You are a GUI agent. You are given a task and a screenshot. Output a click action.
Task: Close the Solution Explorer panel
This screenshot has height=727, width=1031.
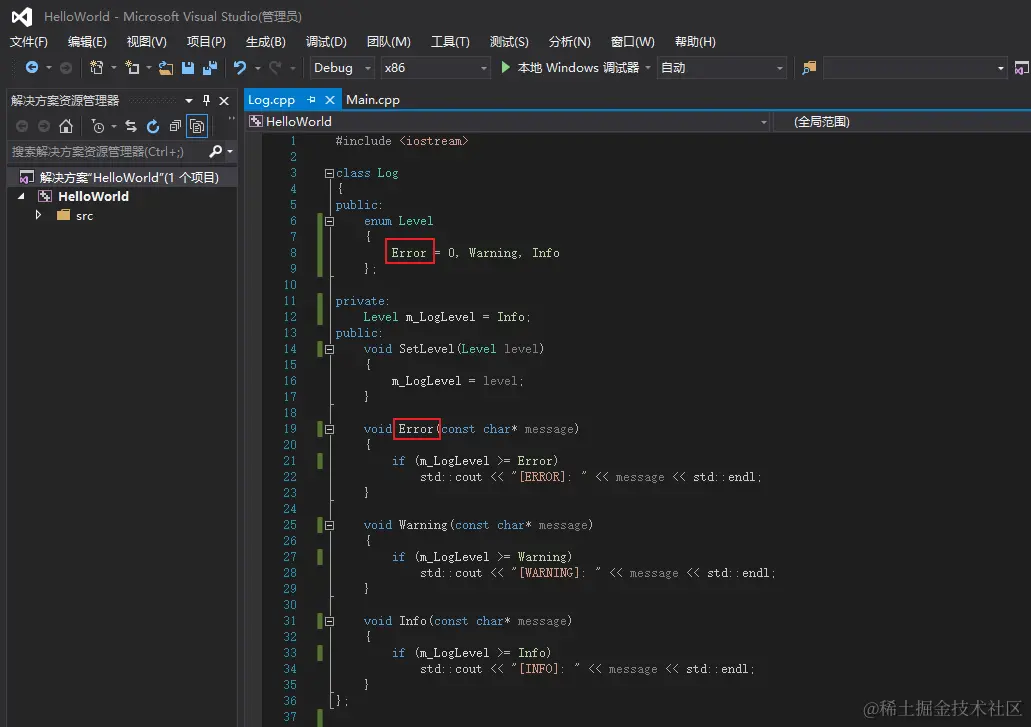(x=224, y=101)
